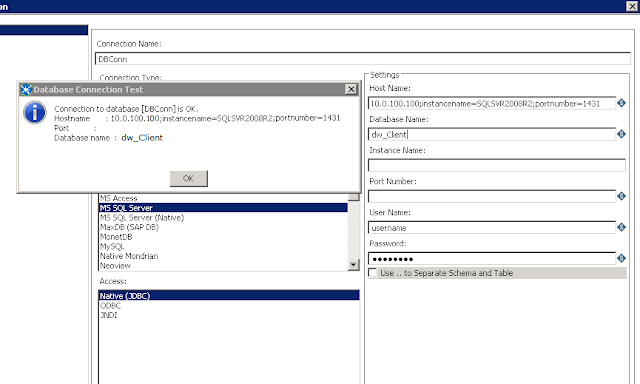This screenshot has height=384, width=640.
Task: Click the Database Name input field
Action: pyautogui.click(x=492, y=134)
